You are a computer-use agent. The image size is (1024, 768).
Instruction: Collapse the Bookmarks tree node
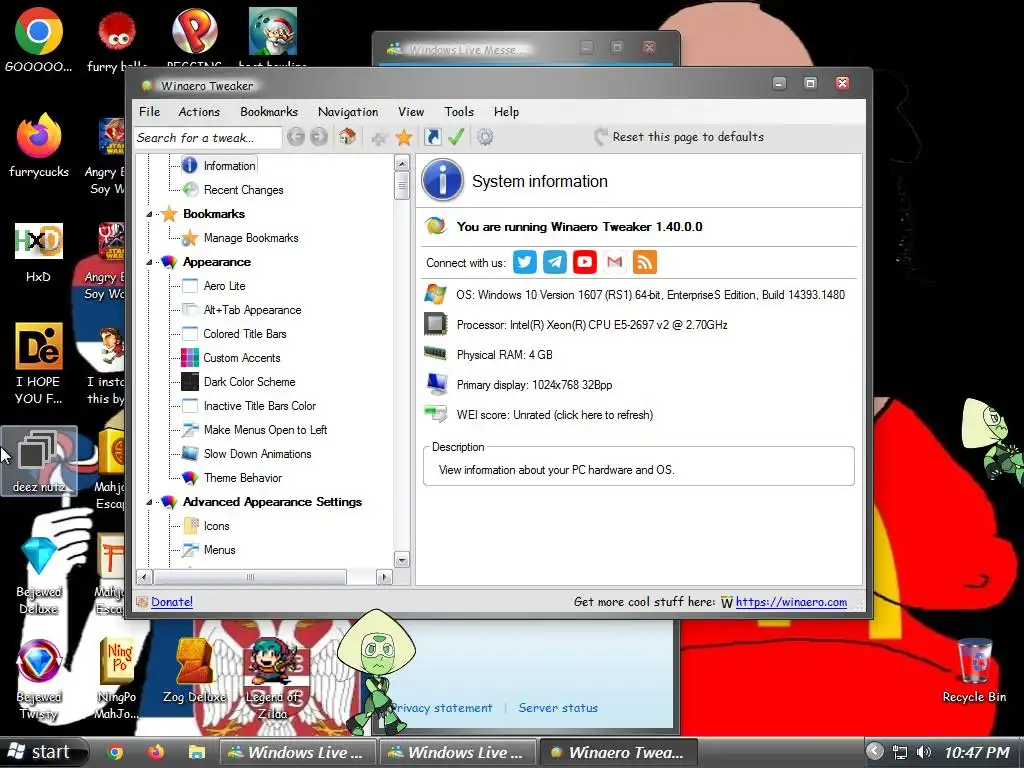149,214
